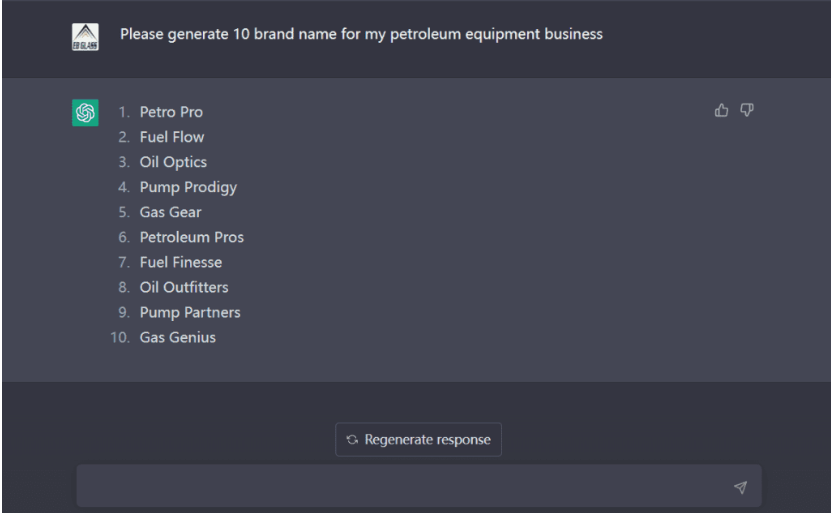This screenshot has height=513, width=831.
Task: Click the thumbs up icon
Action: pyautogui.click(x=721, y=110)
